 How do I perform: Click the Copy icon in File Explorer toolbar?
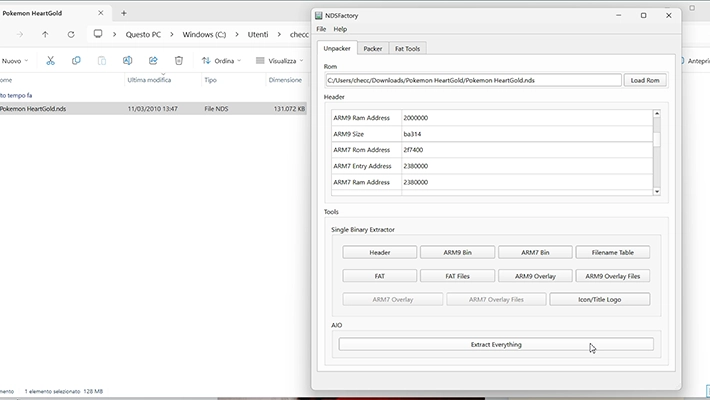tap(76, 61)
